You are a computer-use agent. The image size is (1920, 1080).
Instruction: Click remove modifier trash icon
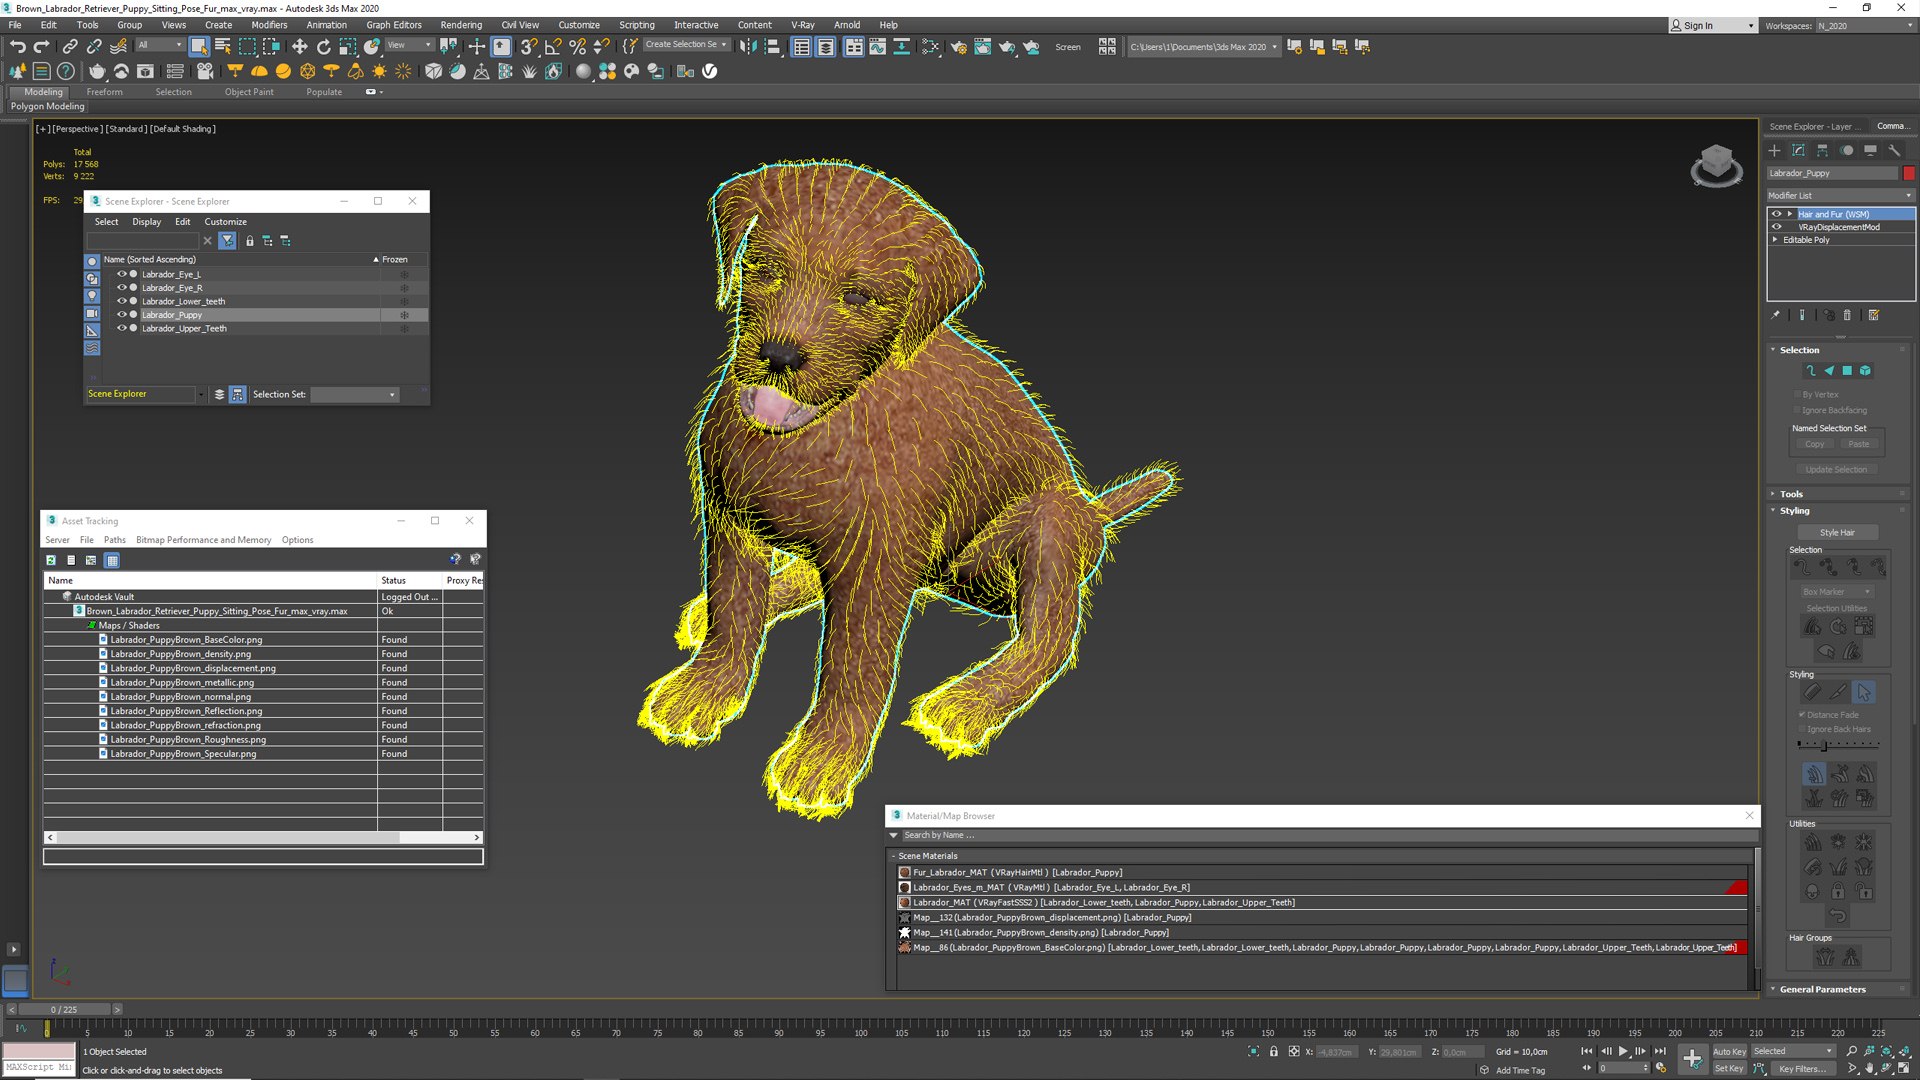1847,315
